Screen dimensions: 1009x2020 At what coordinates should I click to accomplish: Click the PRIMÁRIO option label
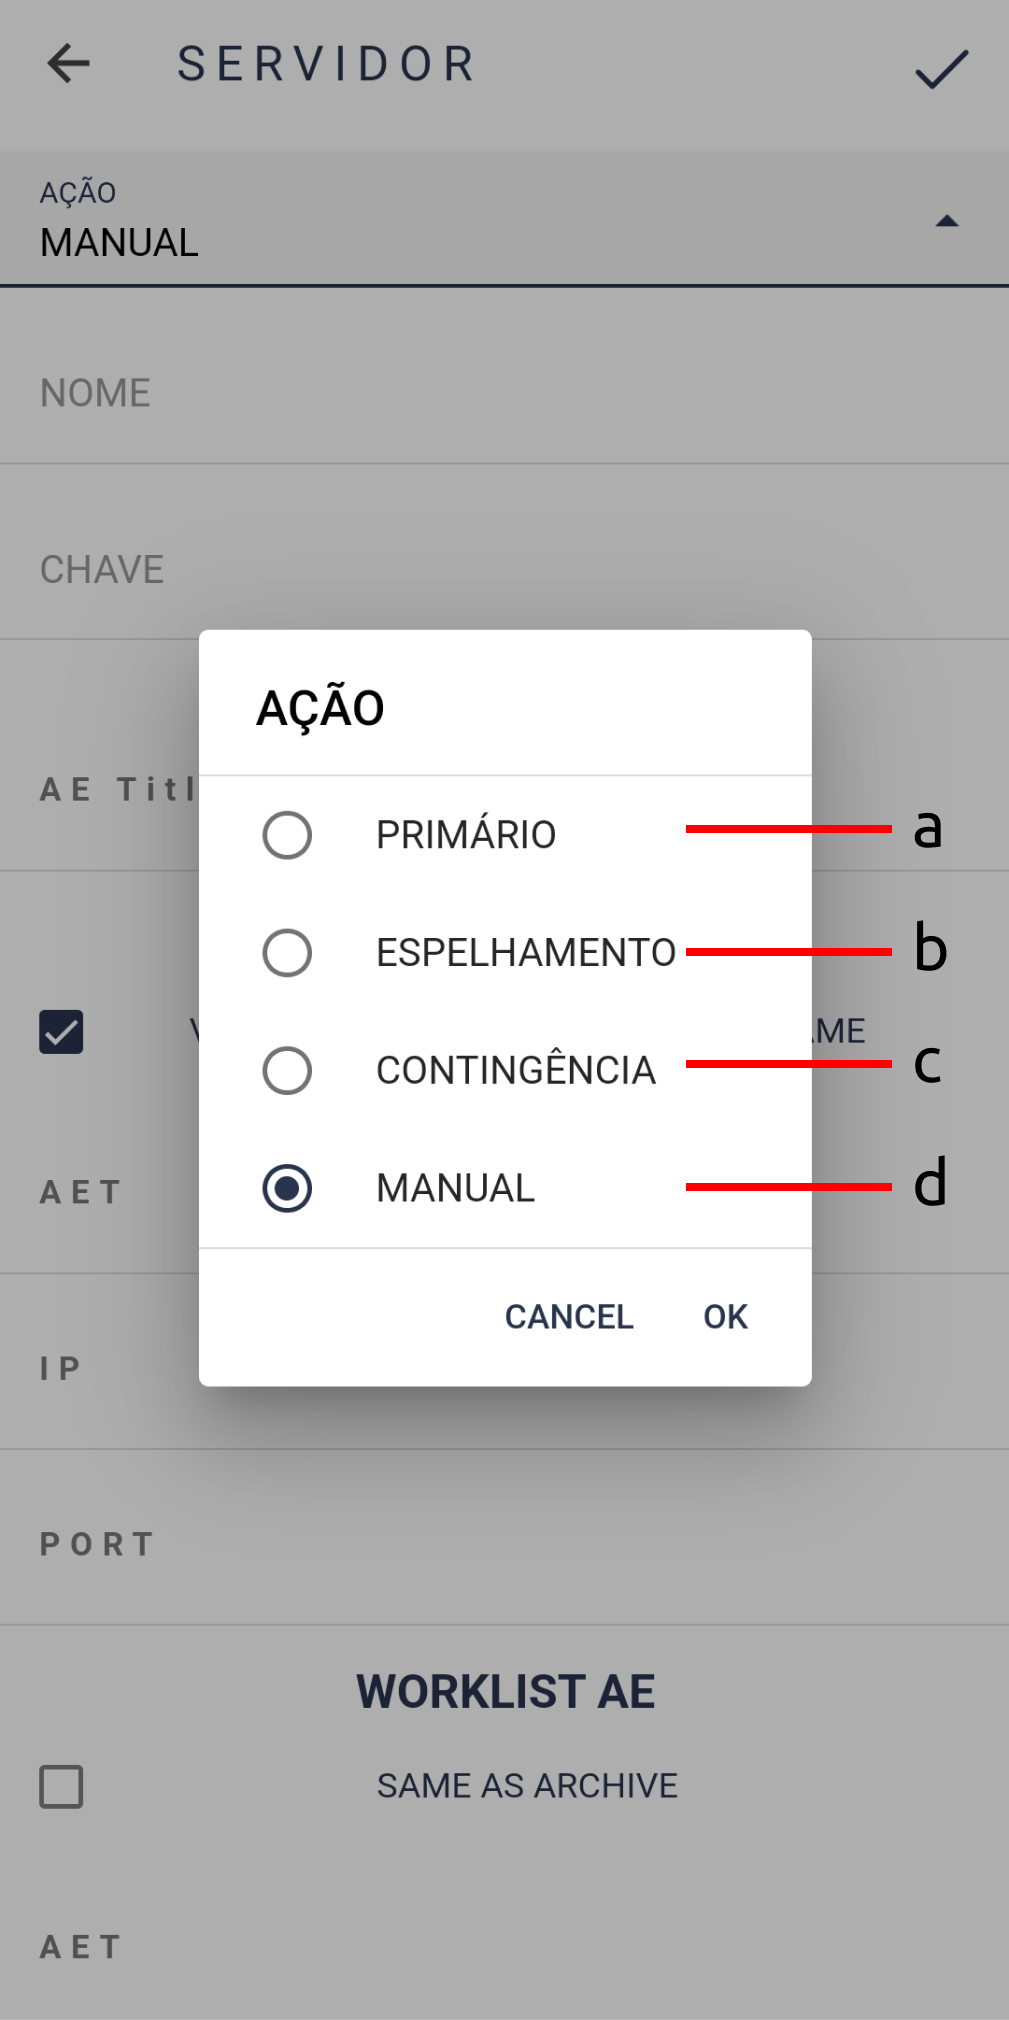(466, 835)
